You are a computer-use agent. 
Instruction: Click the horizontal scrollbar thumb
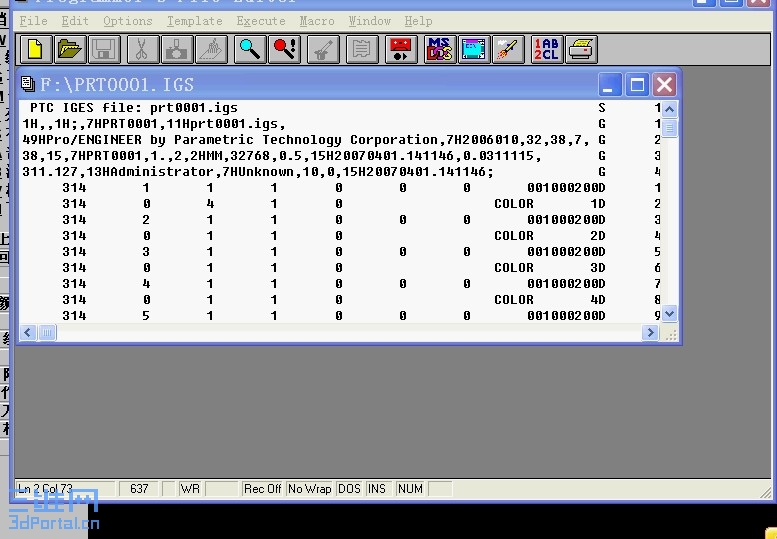(x=47, y=332)
